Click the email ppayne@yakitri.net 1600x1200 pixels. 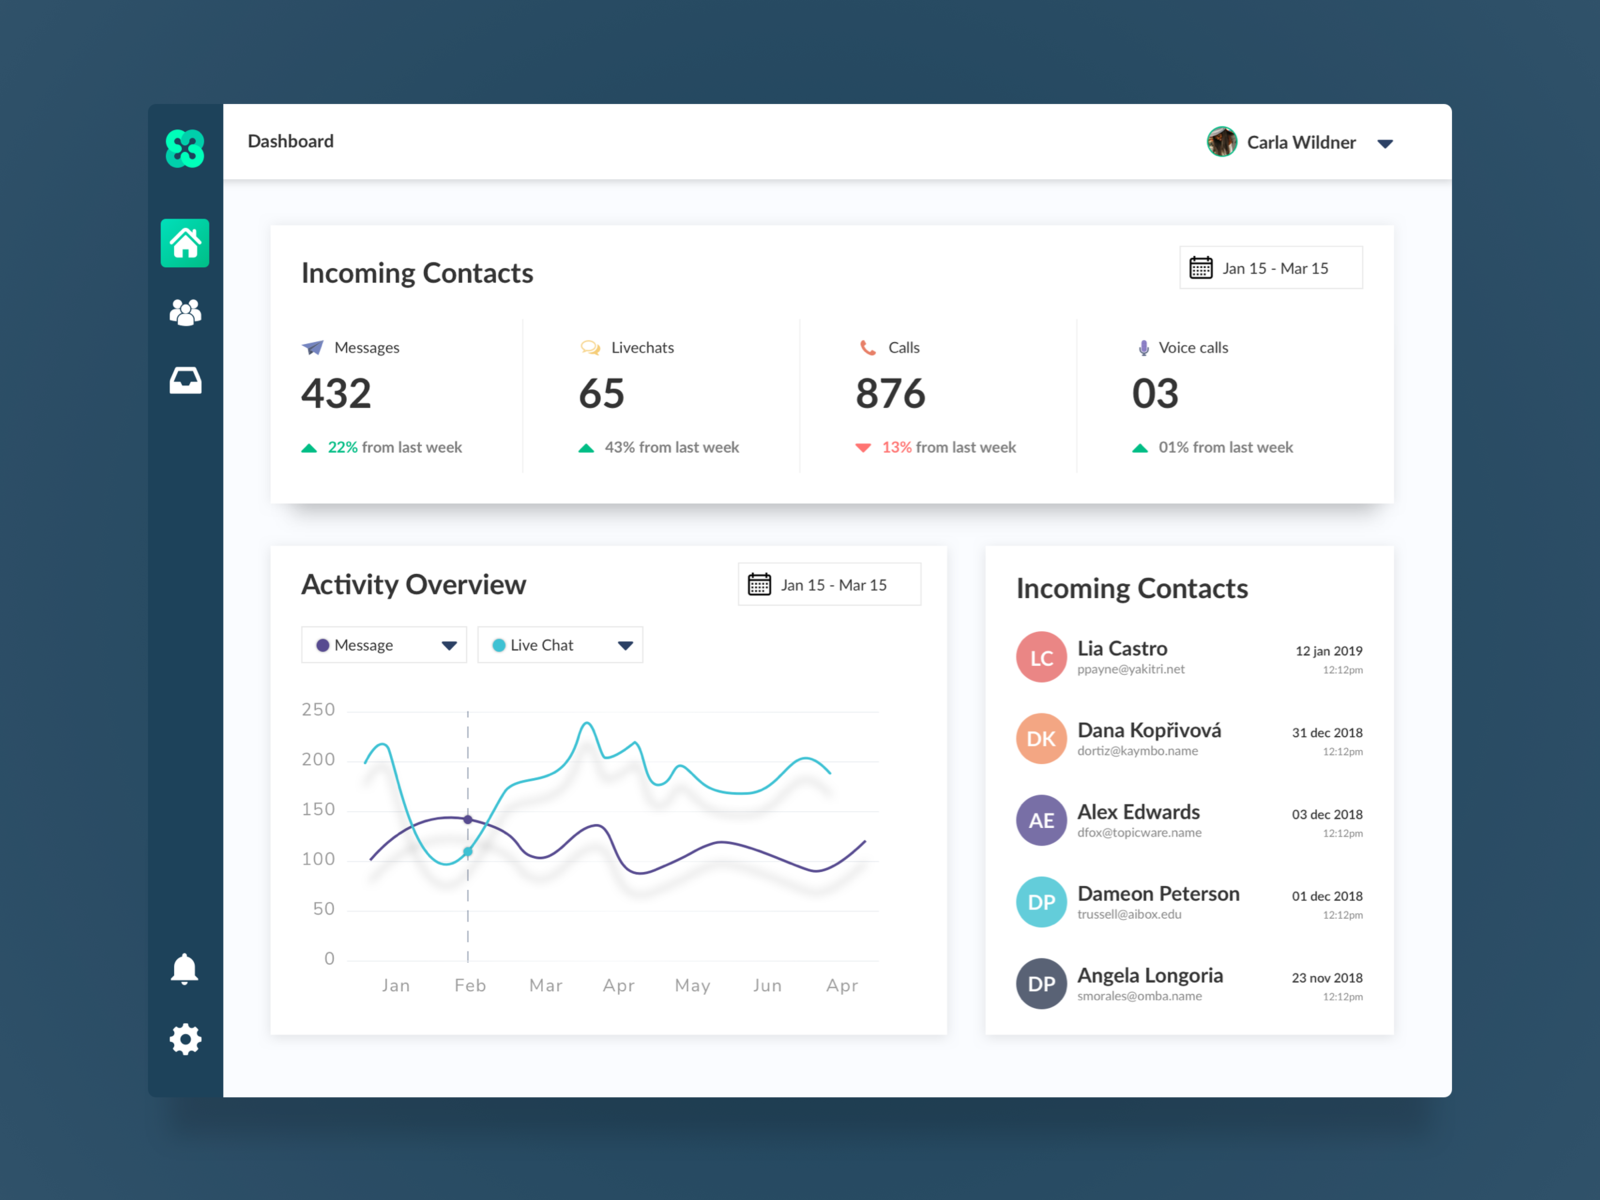click(x=1131, y=670)
